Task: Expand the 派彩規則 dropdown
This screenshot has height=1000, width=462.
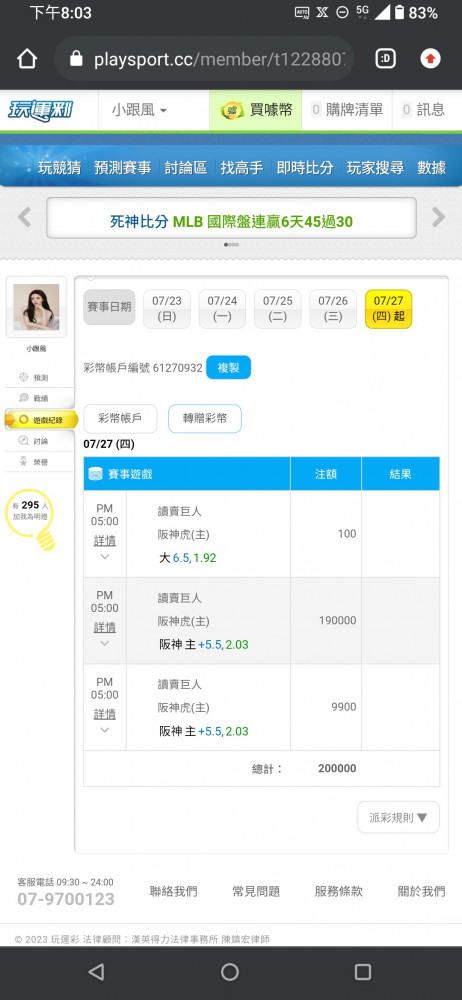Action: [x=398, y=817]
